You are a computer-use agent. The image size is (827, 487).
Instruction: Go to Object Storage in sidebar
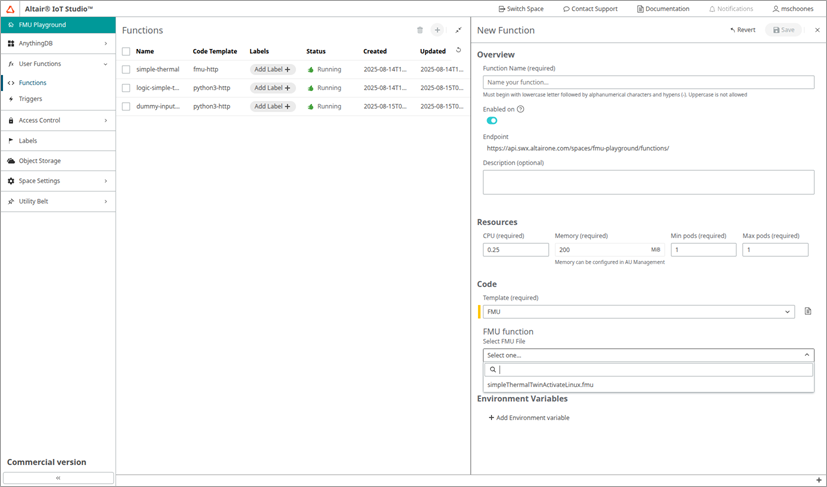tap(40, 161)
